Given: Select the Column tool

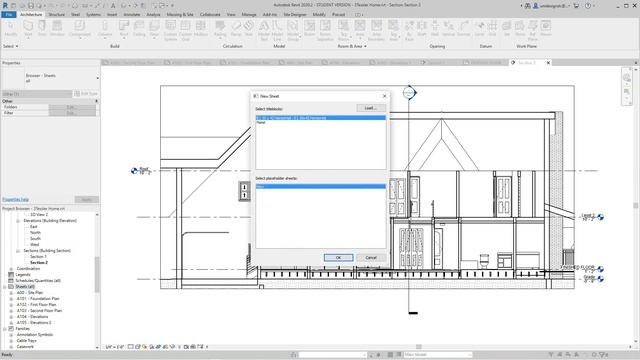Looking at the screenshot, I should tap(105, 29).
